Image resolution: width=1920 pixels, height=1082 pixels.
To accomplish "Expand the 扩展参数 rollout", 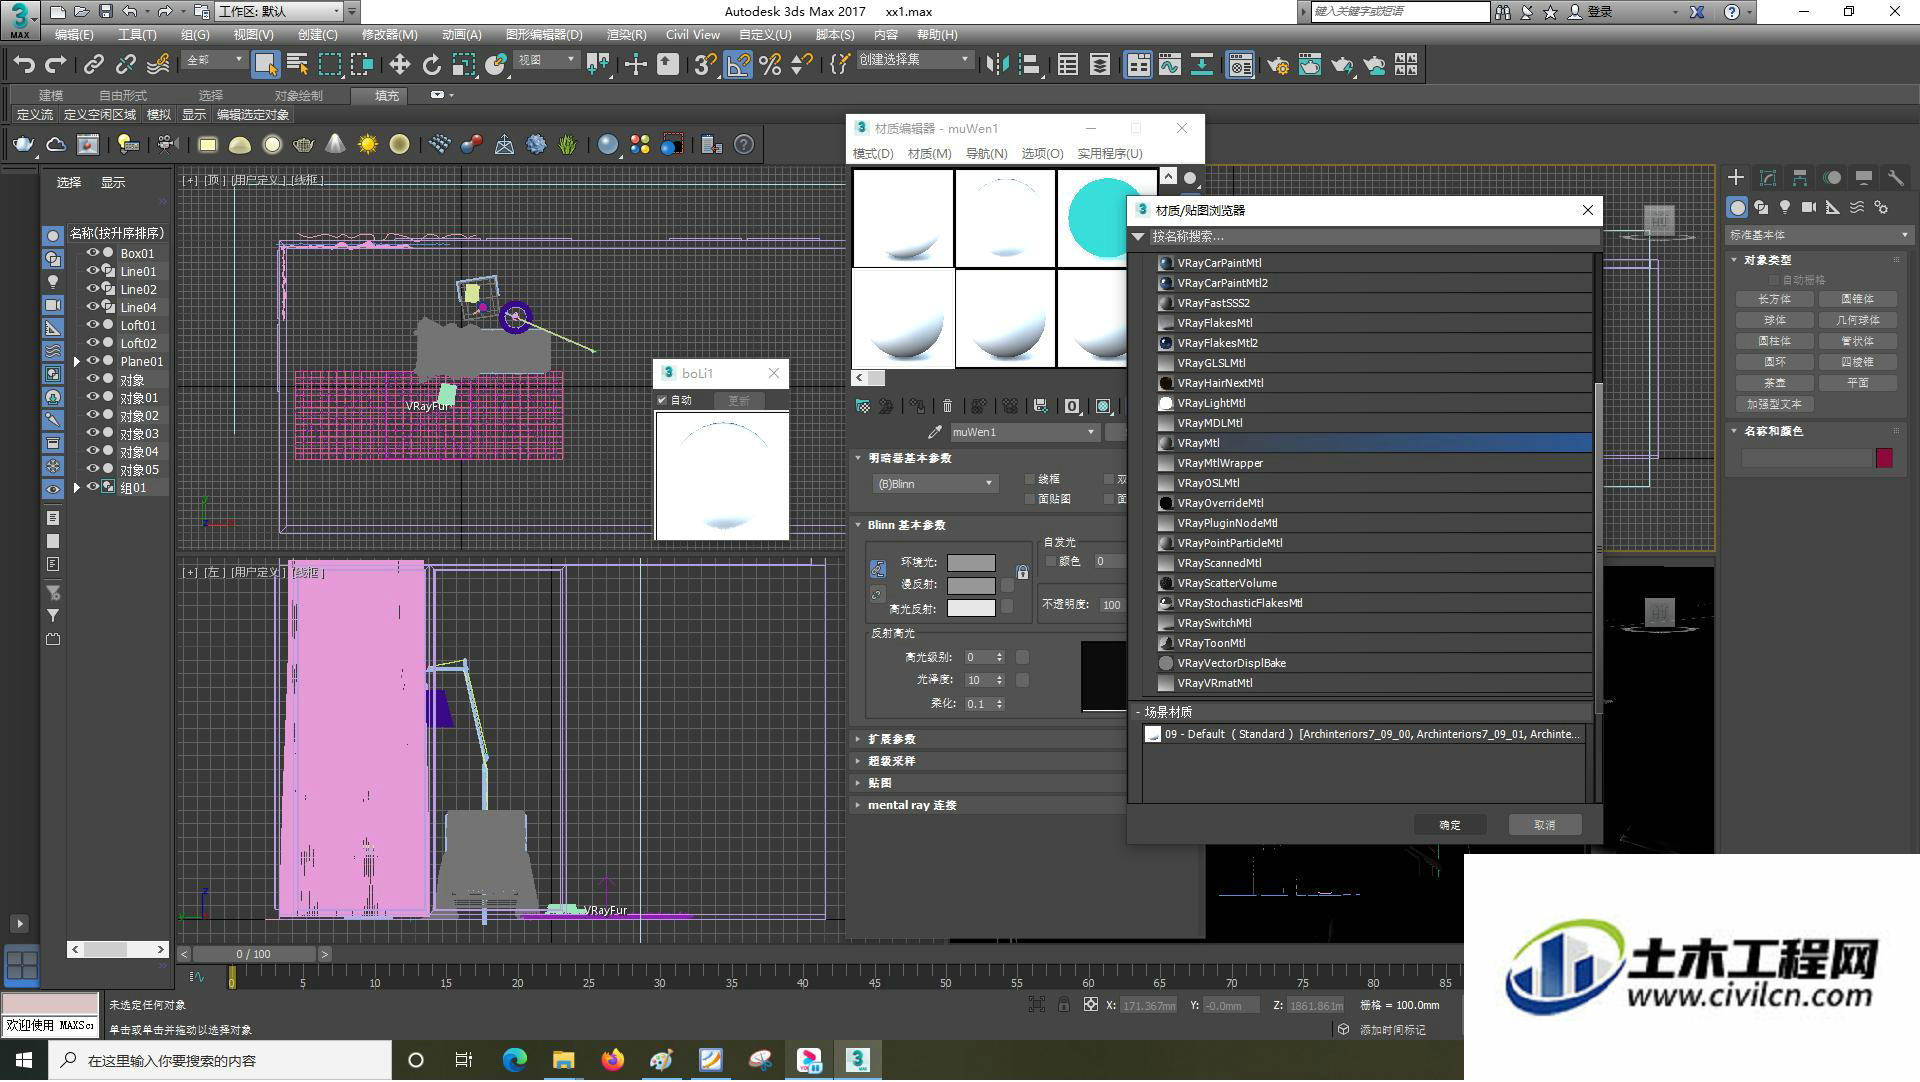I will pos(891,739).
